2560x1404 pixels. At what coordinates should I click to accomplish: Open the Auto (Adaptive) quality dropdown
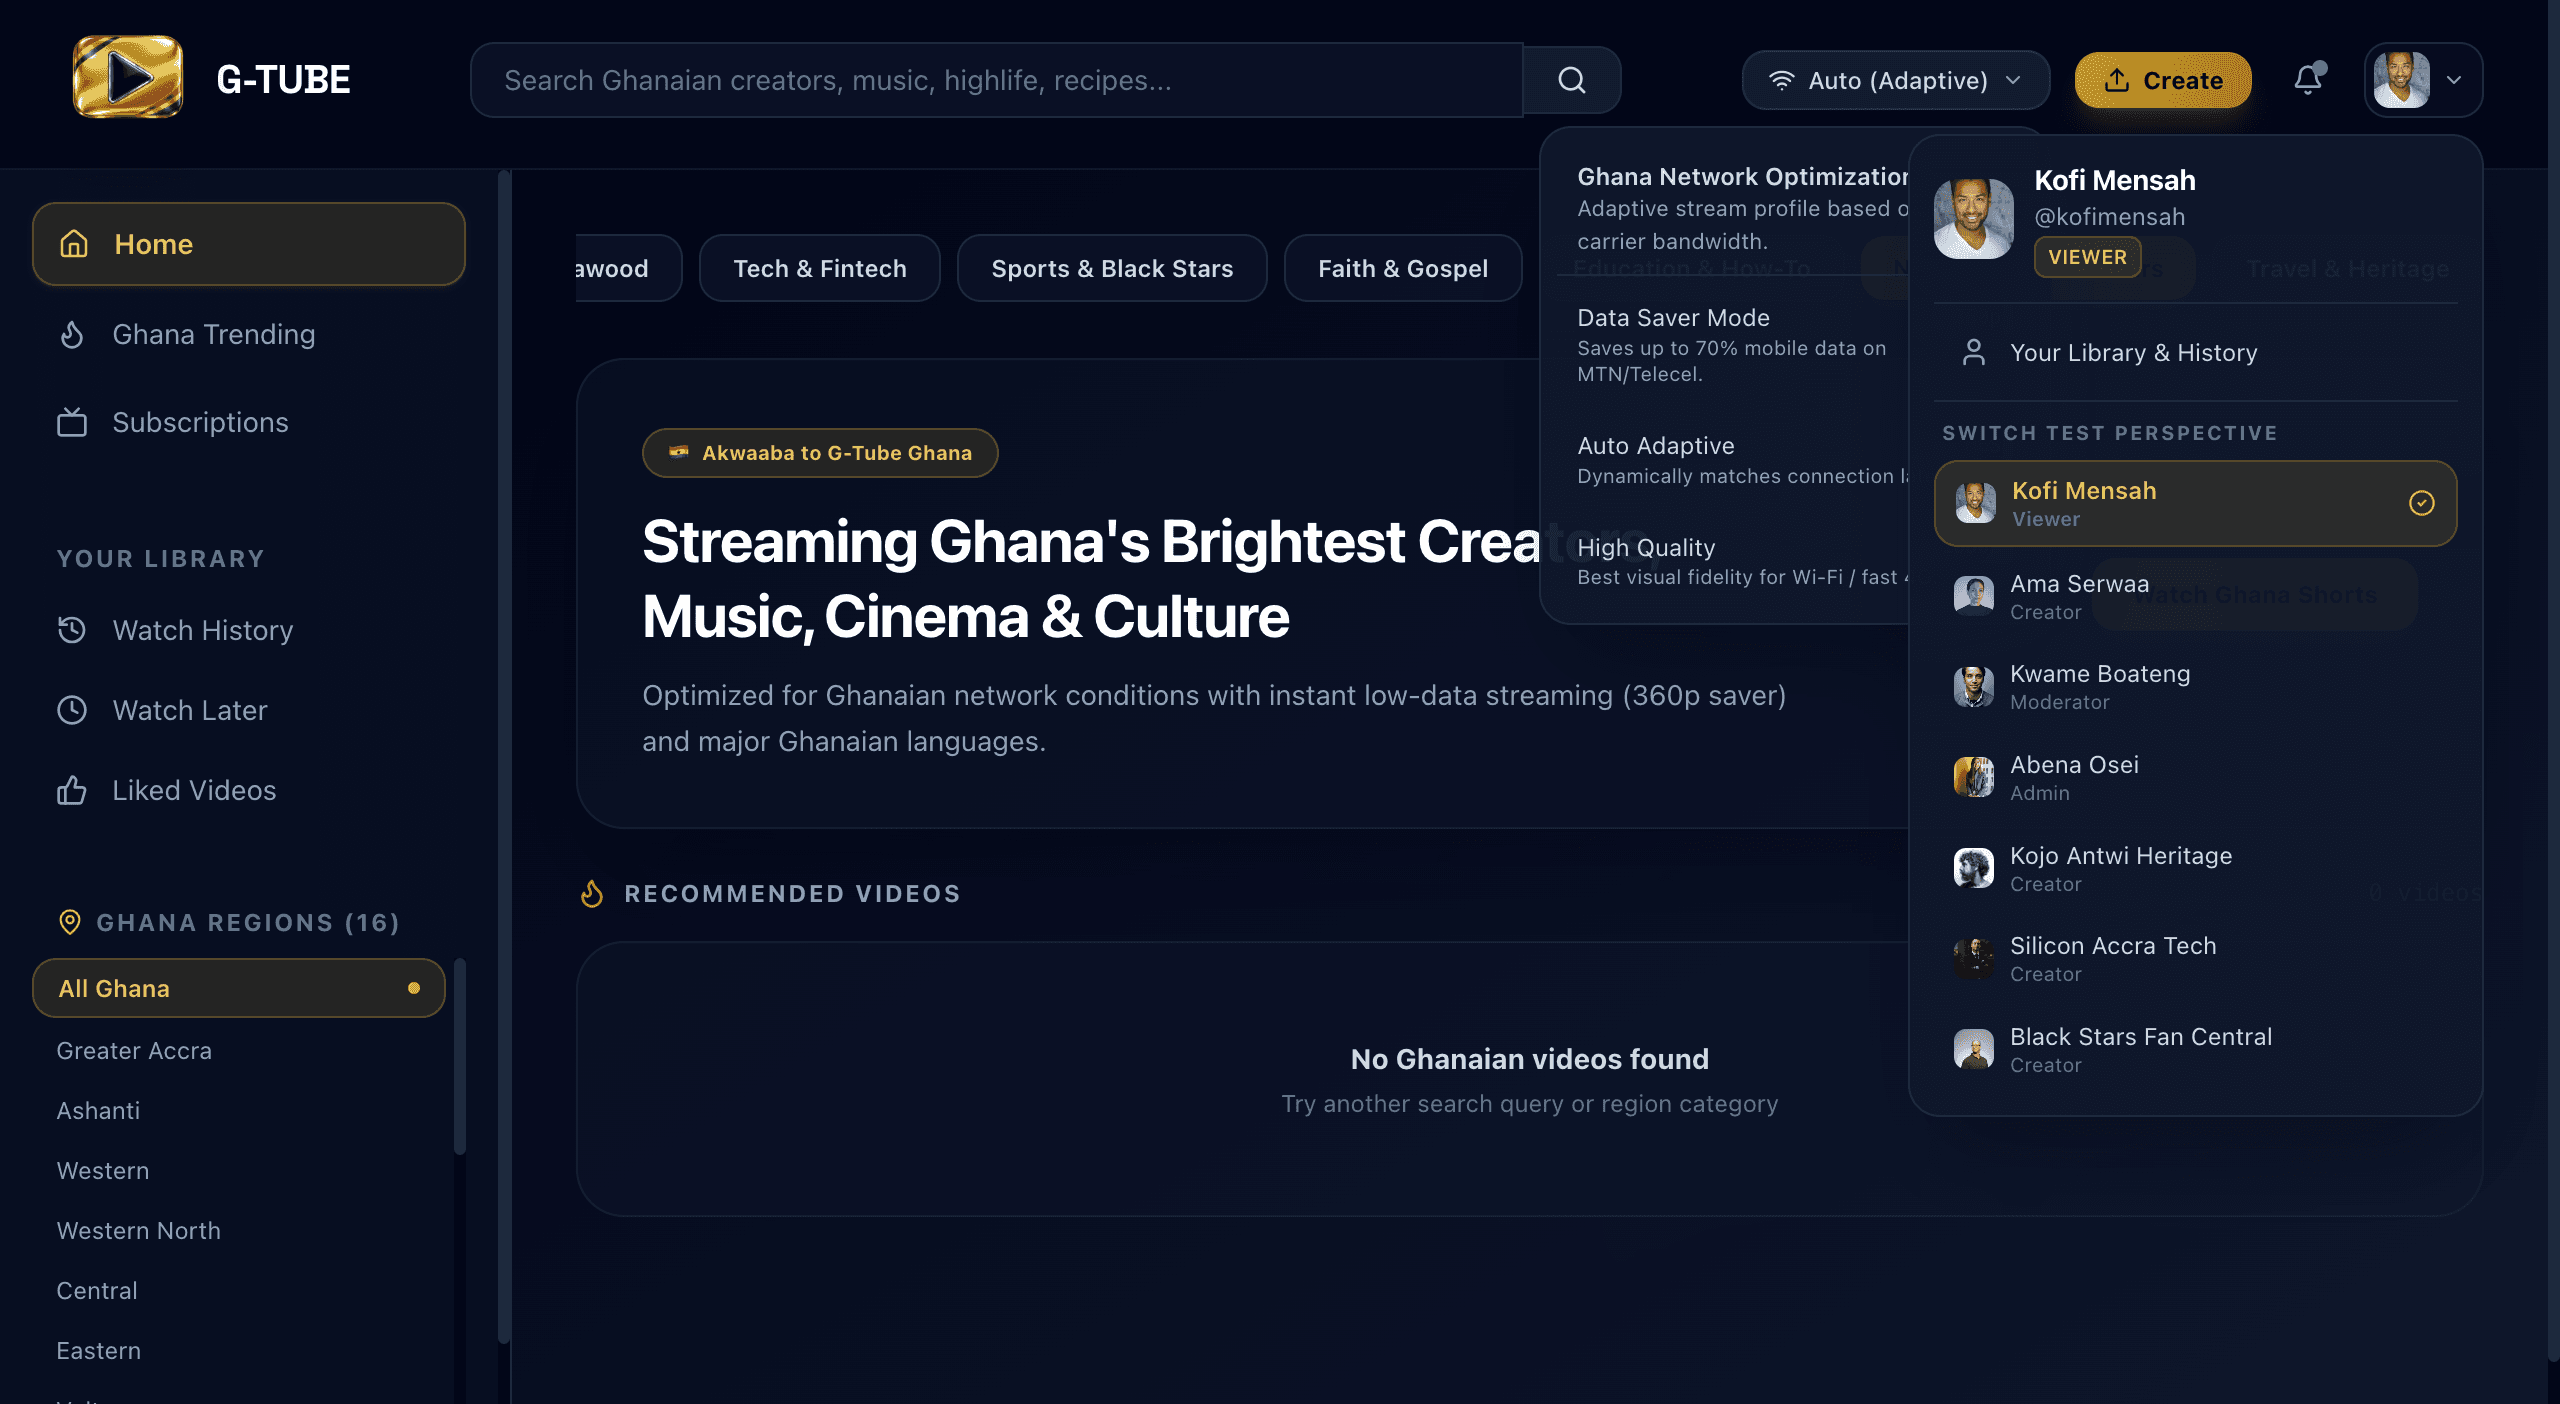coord(1896,80)
